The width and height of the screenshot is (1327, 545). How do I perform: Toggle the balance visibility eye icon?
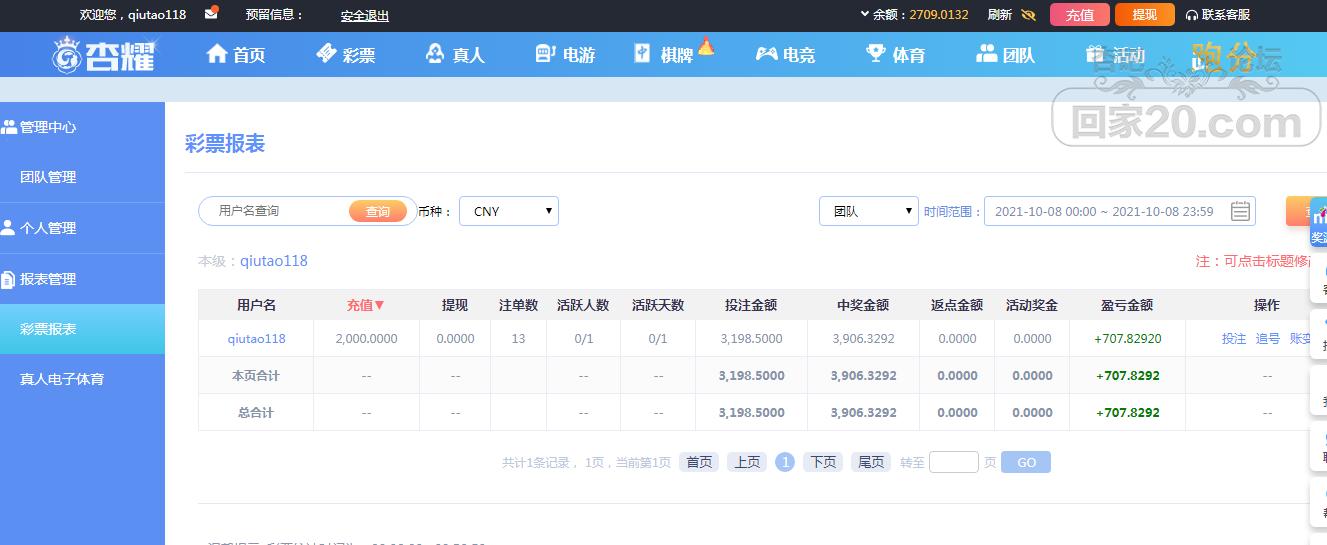click(1028, 15)
